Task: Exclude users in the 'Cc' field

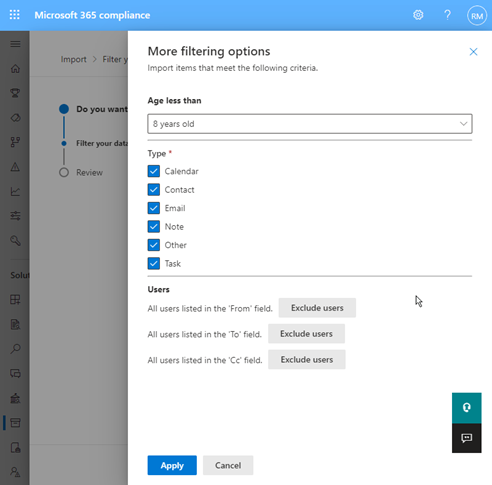Action: [x=307, y=360]
